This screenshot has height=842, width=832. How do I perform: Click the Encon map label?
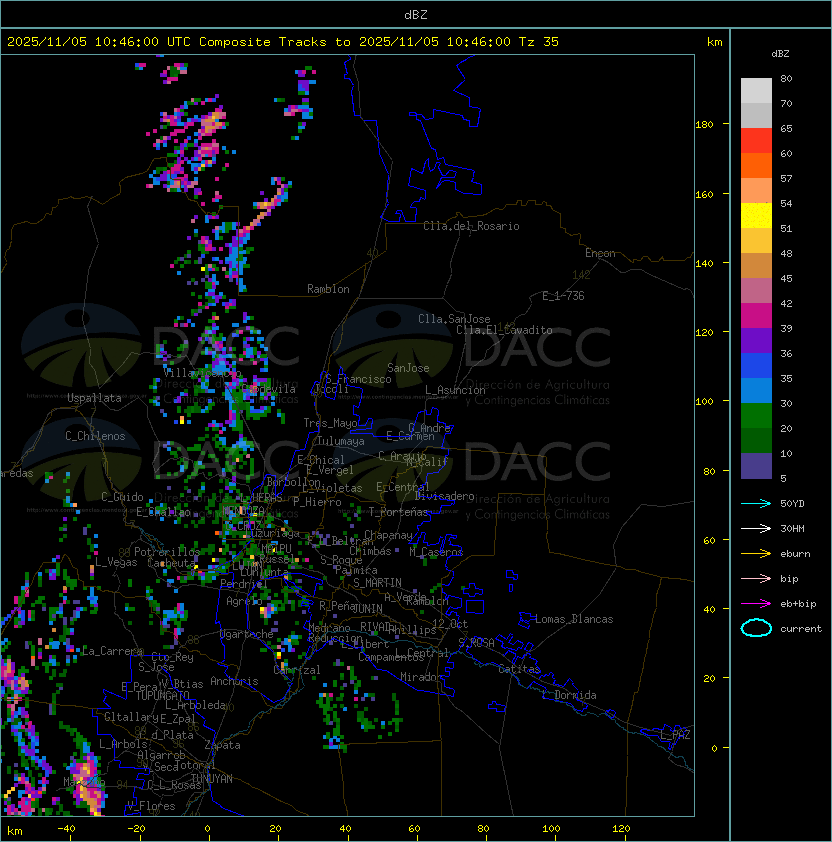(x=600, y=253)
